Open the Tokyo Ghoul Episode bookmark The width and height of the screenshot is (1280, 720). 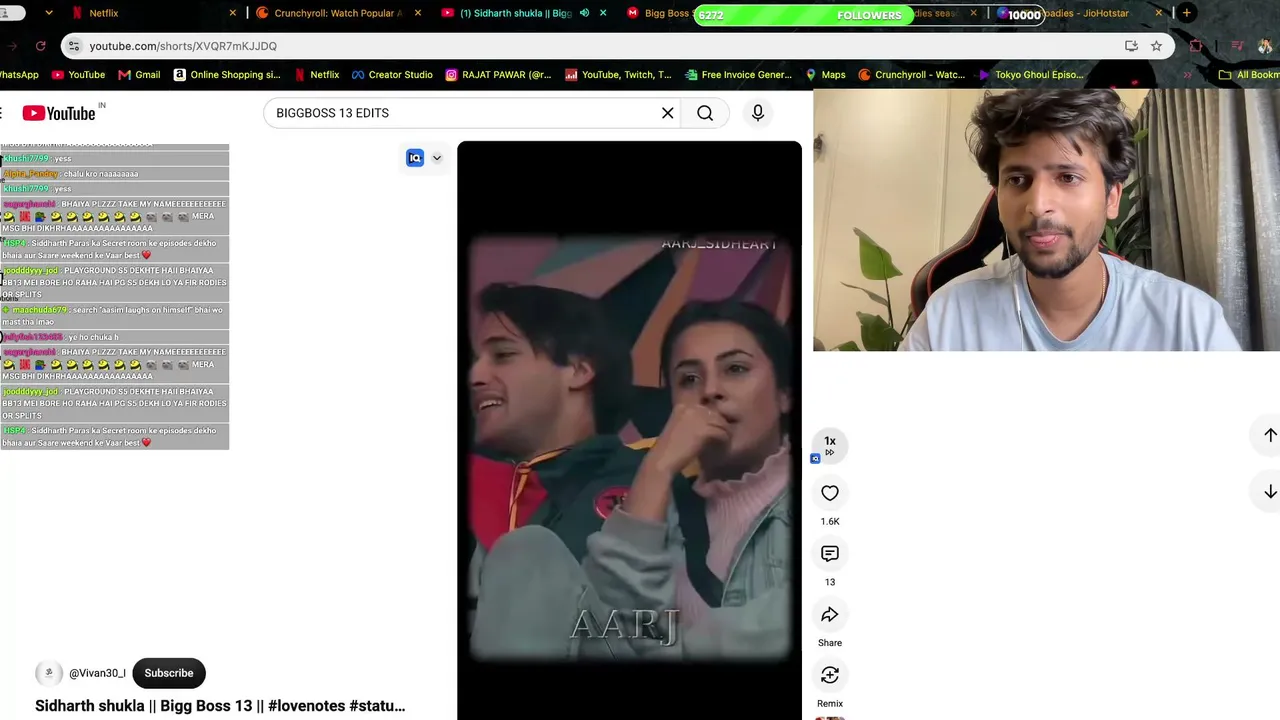click(x=1031, y=75)
